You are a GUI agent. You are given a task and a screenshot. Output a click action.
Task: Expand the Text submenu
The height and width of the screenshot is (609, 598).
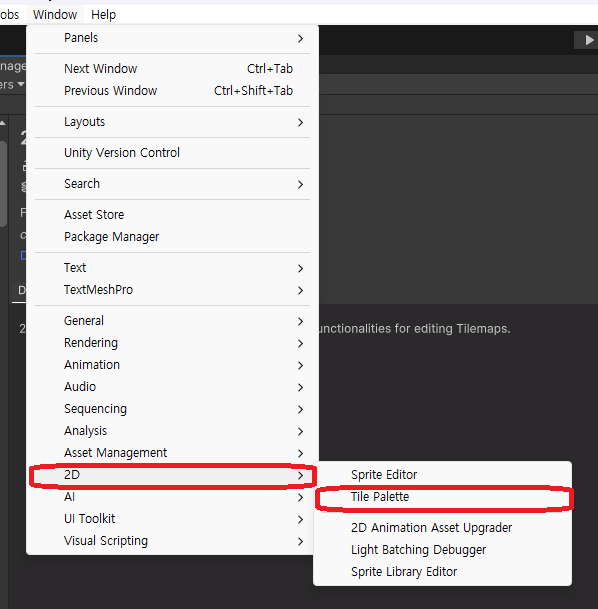pos(172,268)
